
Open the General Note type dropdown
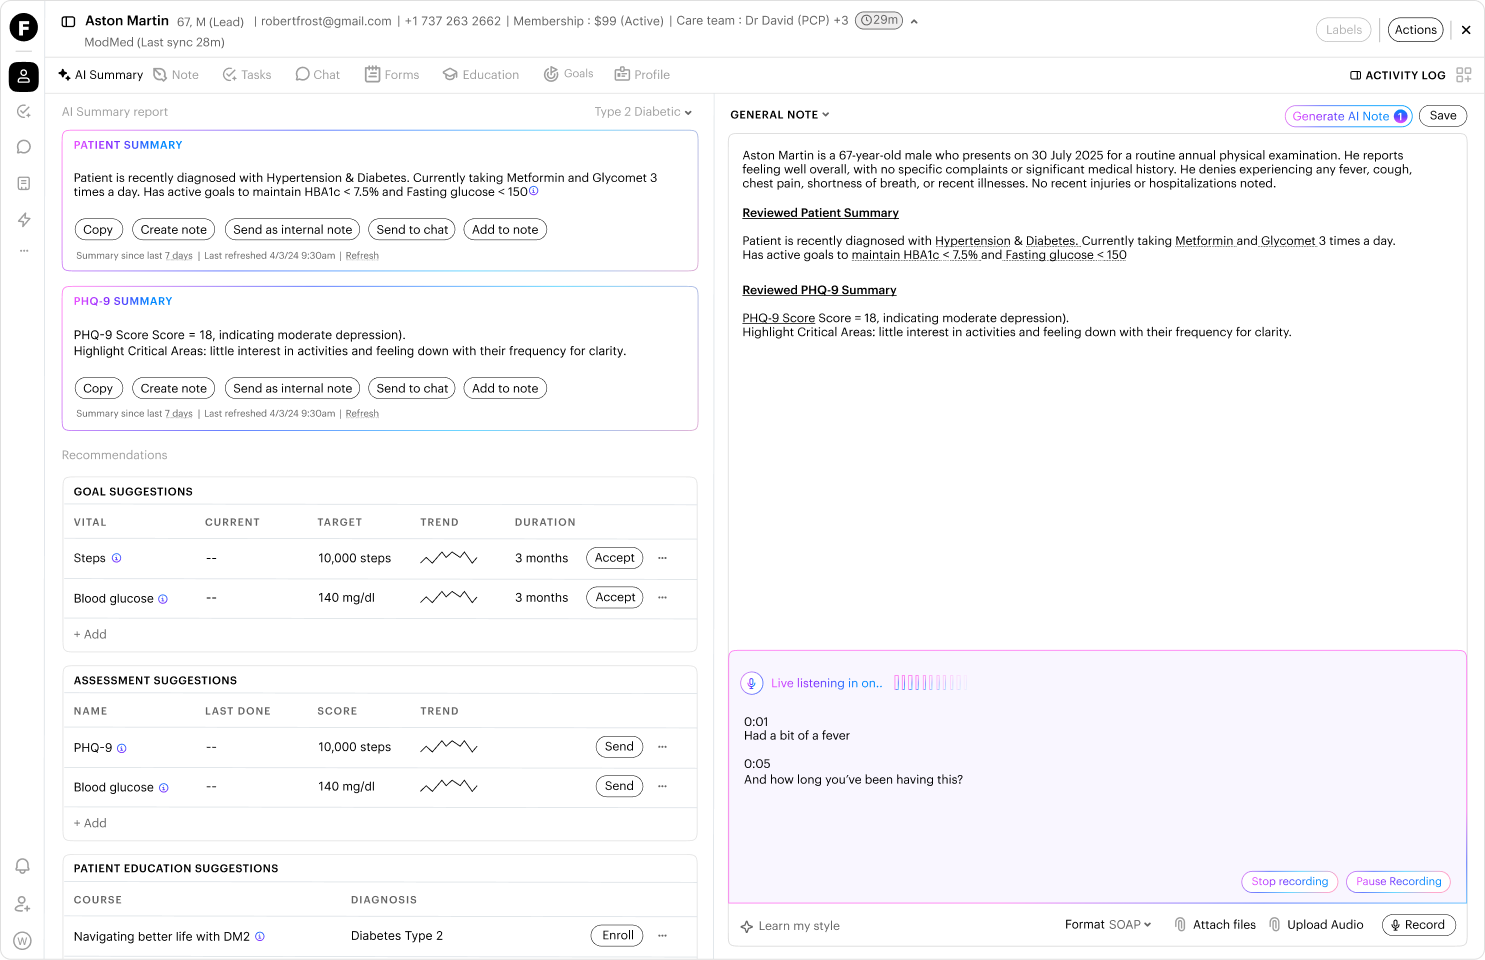click(x=780, y=115)
